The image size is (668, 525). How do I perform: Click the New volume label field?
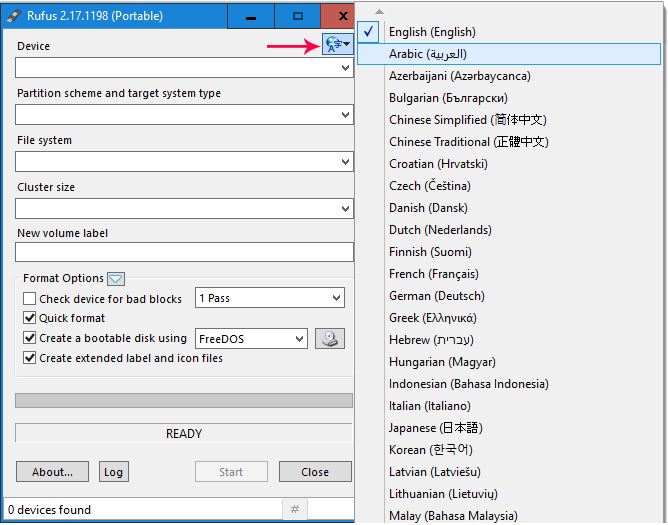(x=184, y=252)
